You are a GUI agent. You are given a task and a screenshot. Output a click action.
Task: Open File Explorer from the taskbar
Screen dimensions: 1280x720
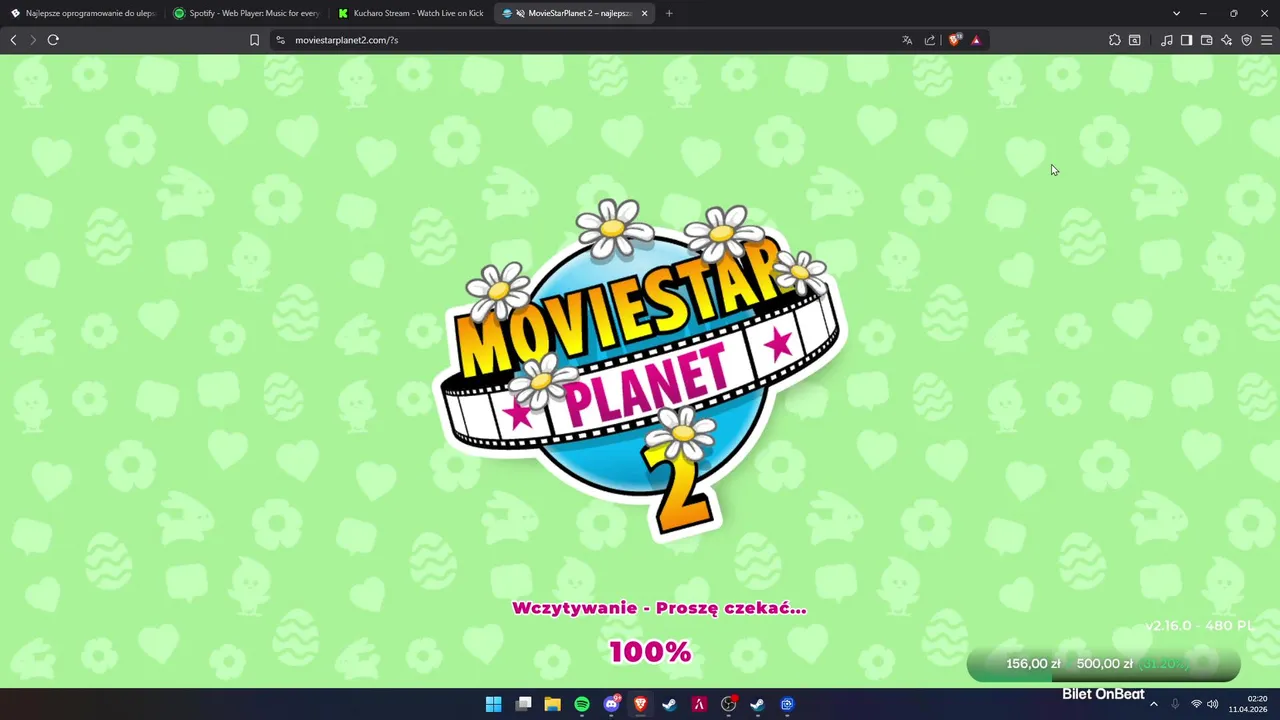click(x=552, y=704)
